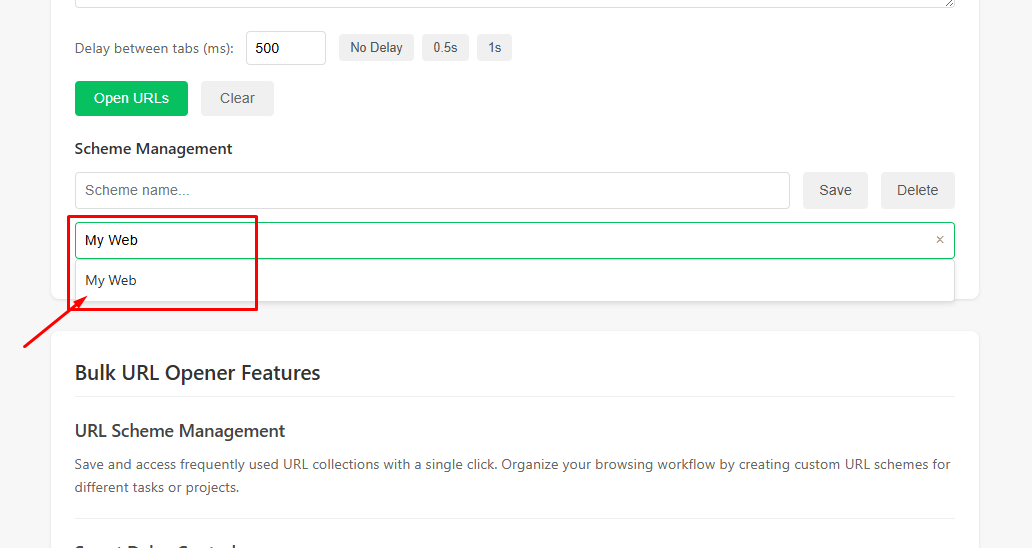Open the My Web scheme selector box

coord(515,240)
